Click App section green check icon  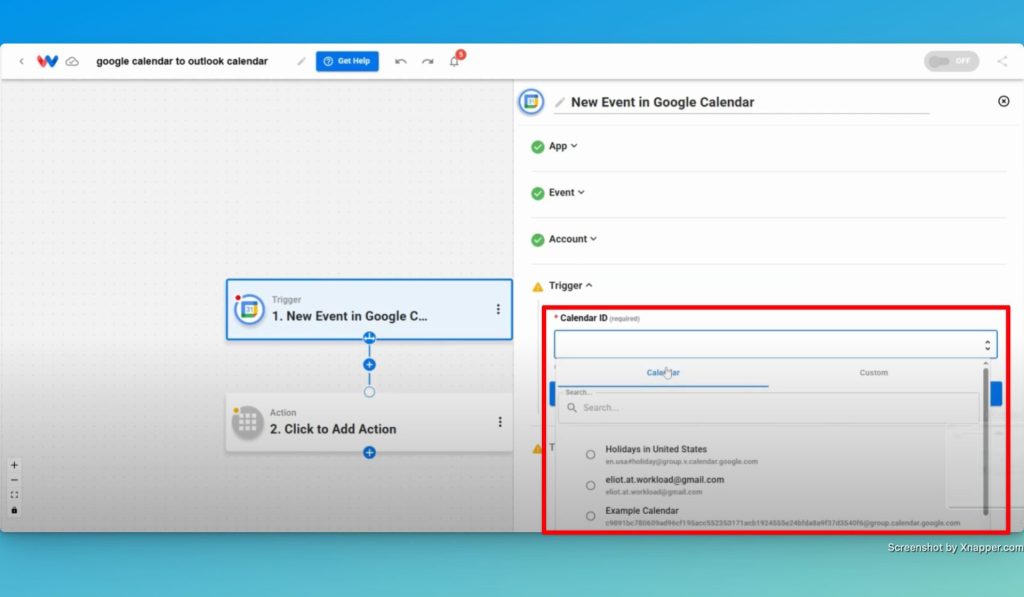(x=537, y=147)
